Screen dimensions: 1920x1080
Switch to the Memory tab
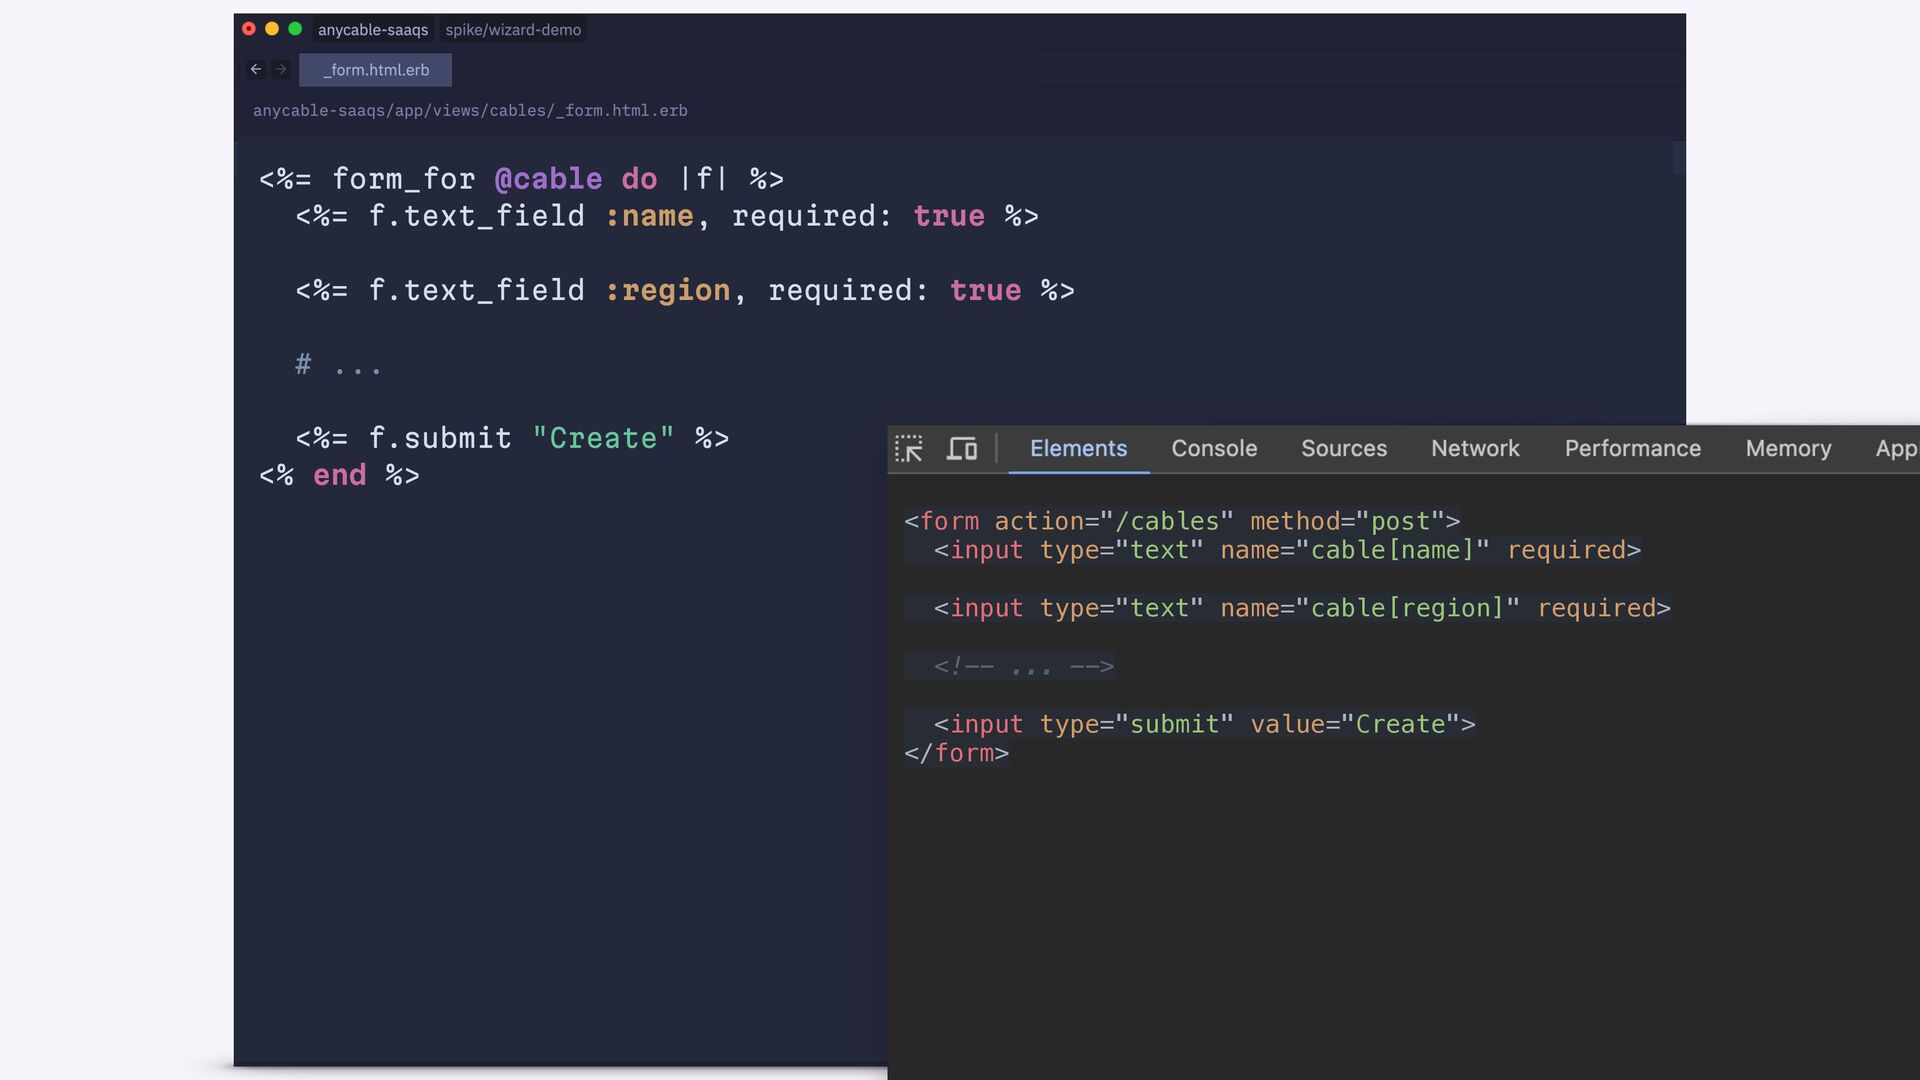[1788, 449]
